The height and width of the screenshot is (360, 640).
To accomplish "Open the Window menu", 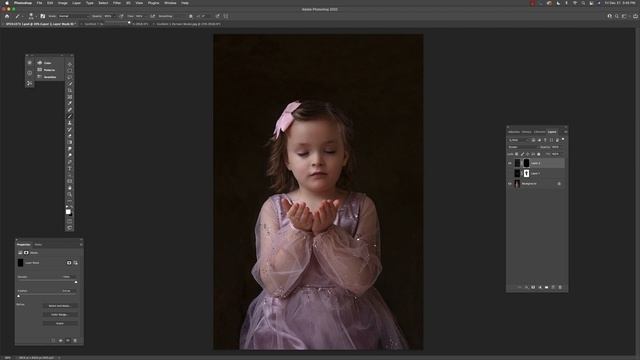I will click(170, 3).
